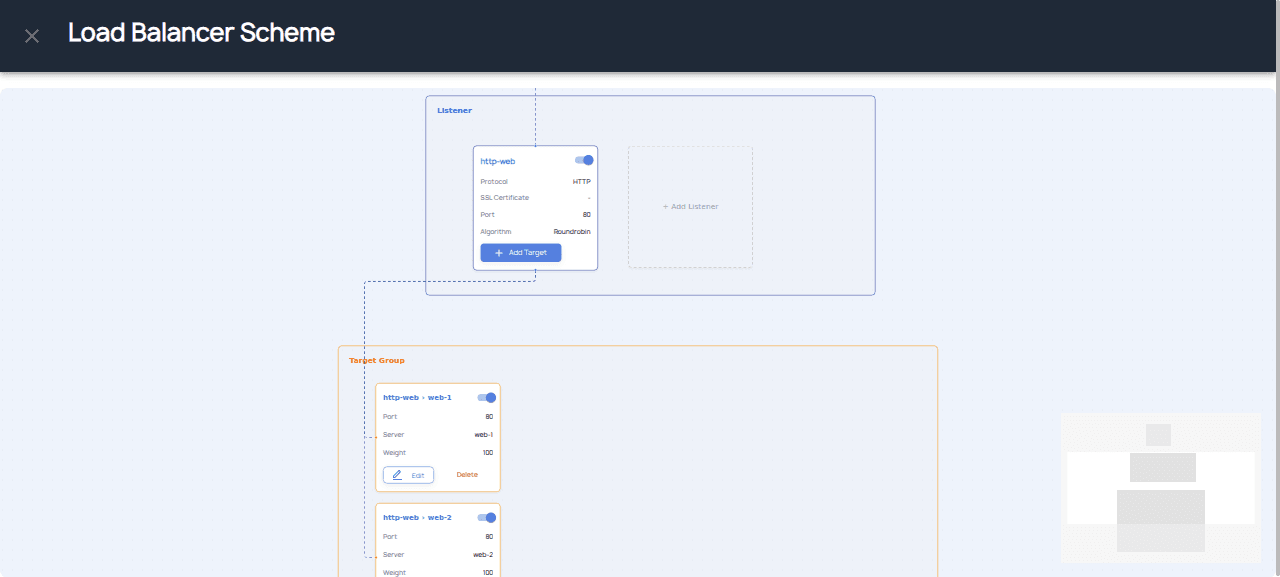Click the Load Balancer Scheme heading
The image size is (1280, 577).
coord(201,33)
